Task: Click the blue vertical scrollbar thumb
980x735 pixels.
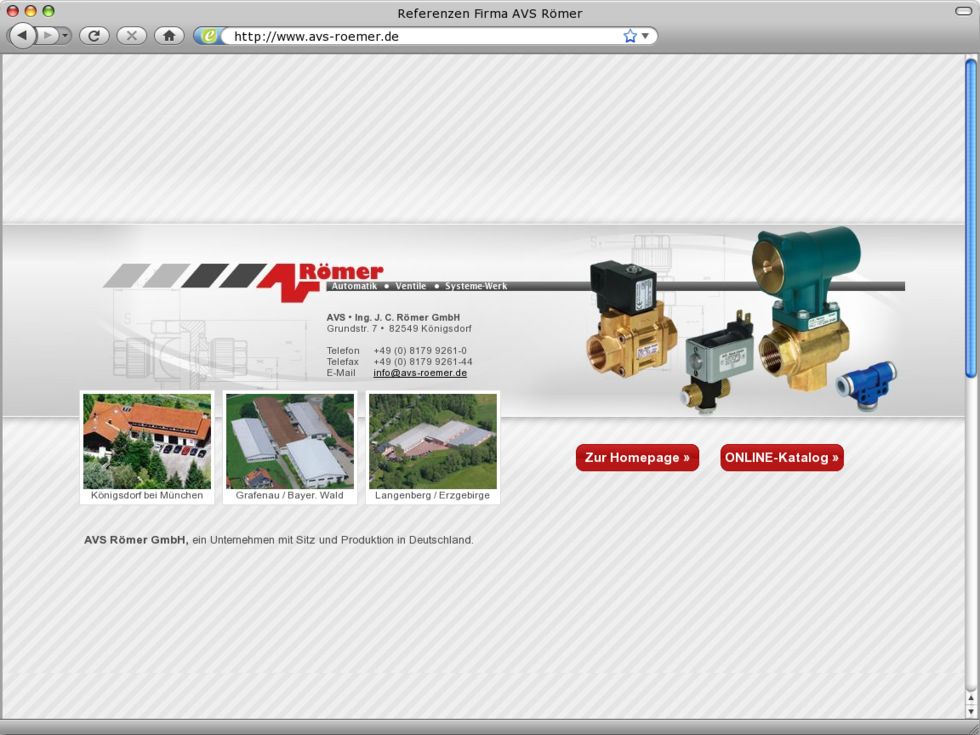Action: pyautogui.click(x=971, y=218)
